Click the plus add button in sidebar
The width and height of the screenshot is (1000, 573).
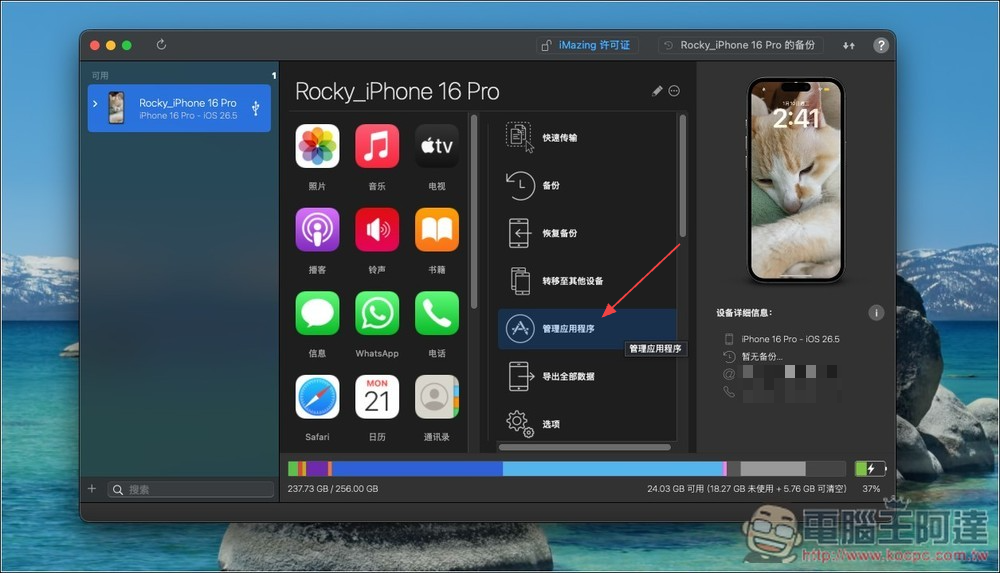[92, 489]
